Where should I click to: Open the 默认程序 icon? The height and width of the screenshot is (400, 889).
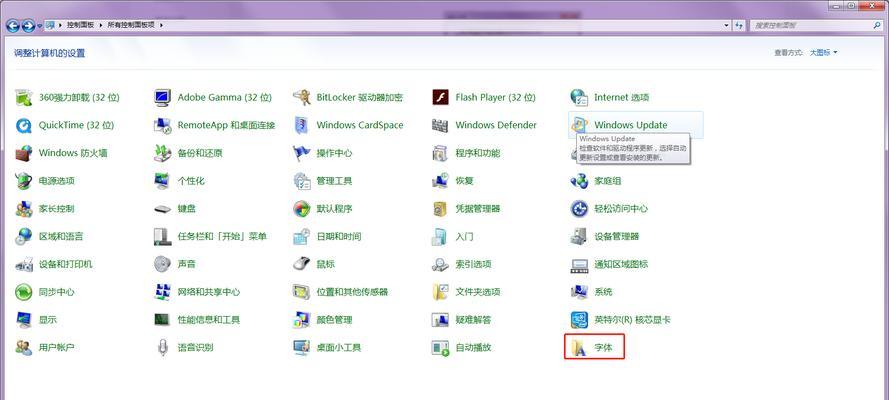(x=302, y=208)
